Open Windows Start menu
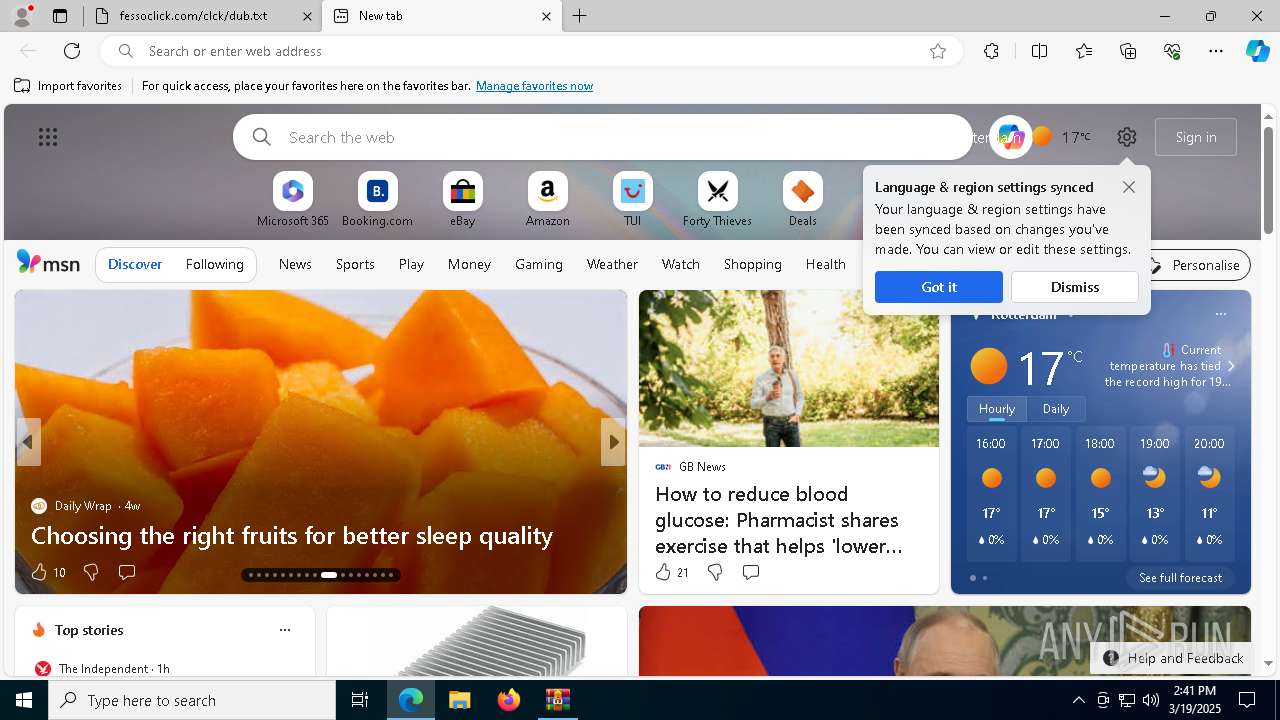 (x=24, y=700)
